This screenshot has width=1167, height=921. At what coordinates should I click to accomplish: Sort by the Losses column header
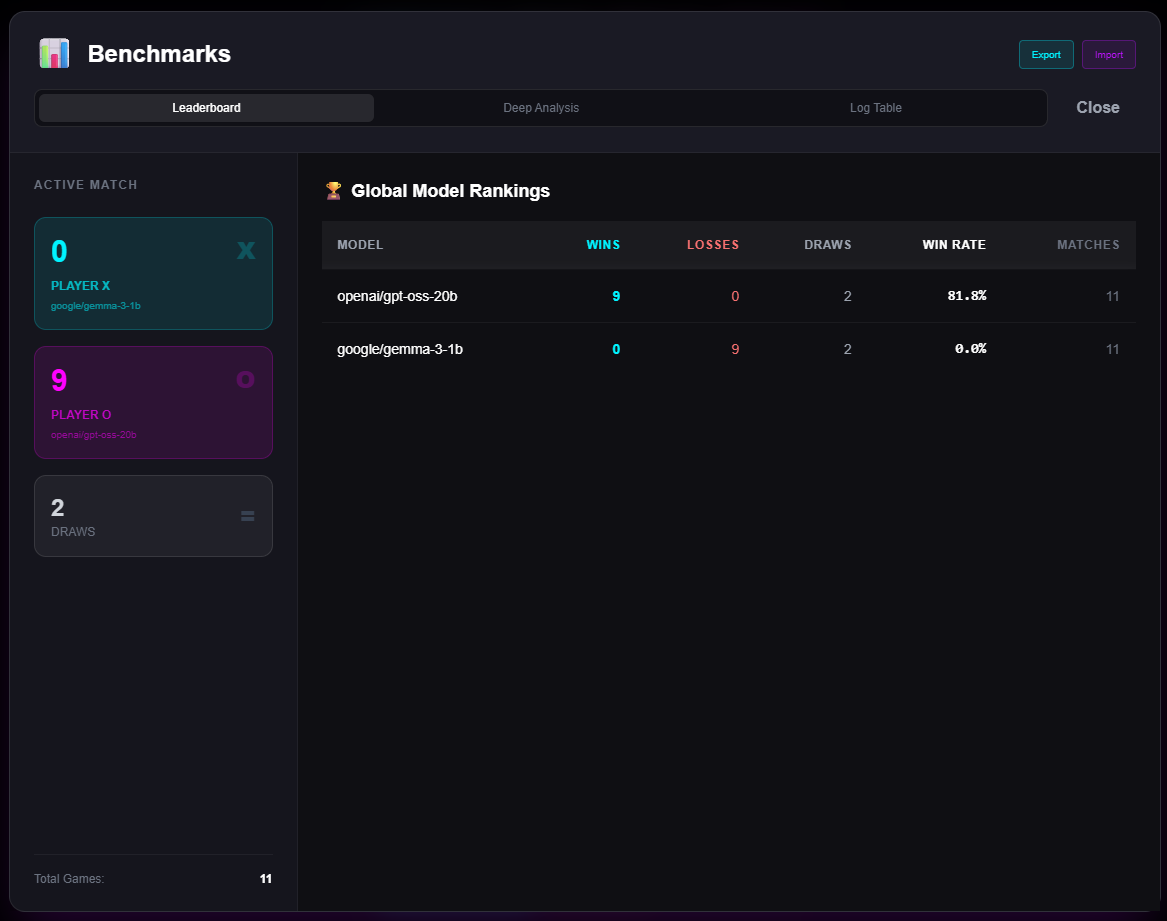[x=713, y=245]
